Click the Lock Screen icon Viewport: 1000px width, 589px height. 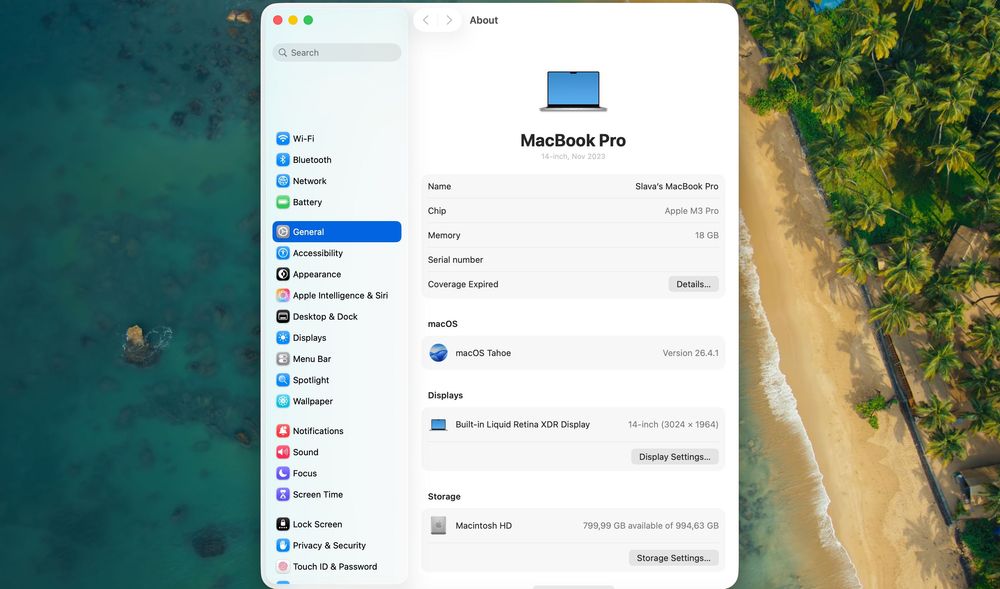pos(283,524)
